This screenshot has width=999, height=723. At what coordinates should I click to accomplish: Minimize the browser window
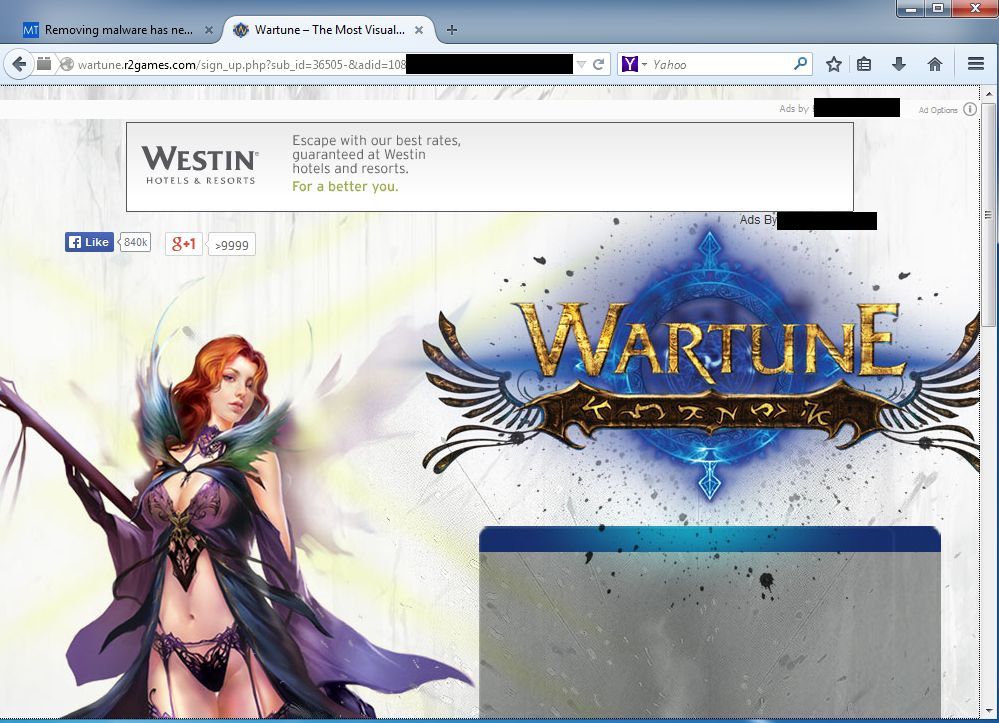pyautogui.click(x=912, y=9)
